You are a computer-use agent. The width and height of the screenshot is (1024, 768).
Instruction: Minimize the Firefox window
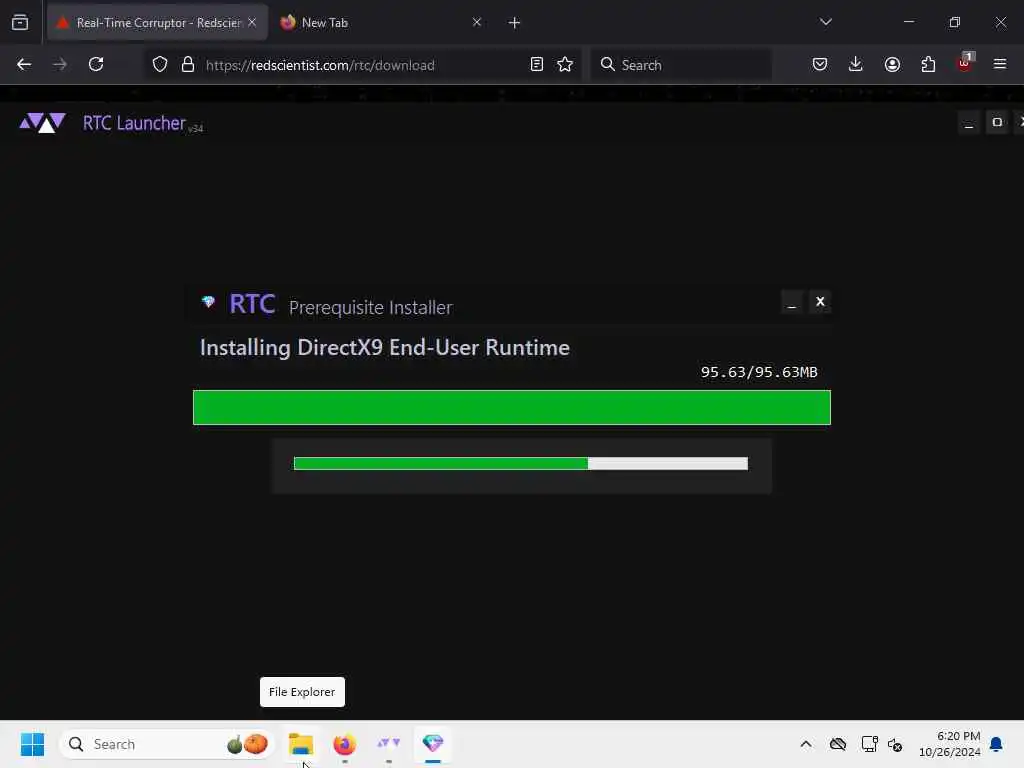pos(909,22)
